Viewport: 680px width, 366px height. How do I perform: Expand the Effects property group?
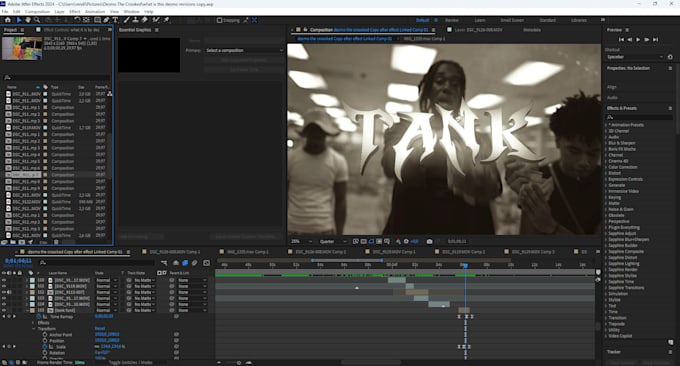33,323
